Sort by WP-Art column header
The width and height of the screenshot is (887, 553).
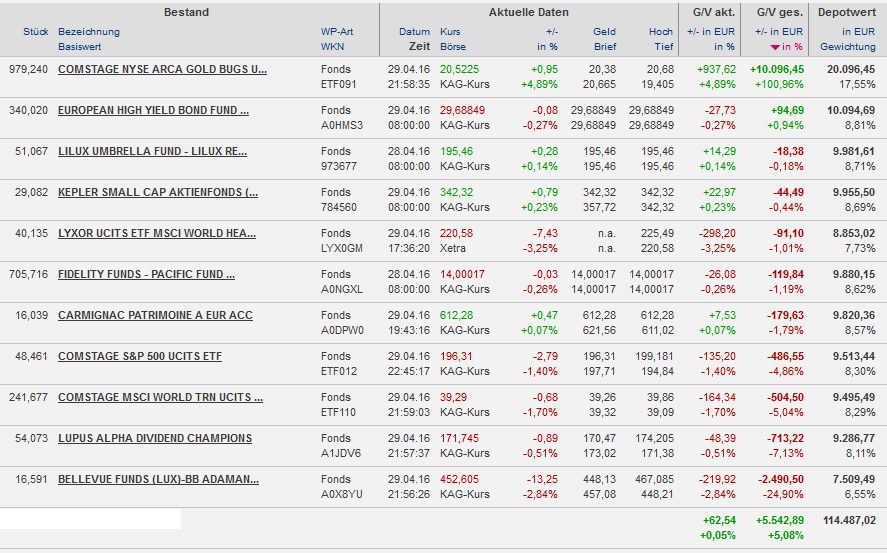coord(337,32)
